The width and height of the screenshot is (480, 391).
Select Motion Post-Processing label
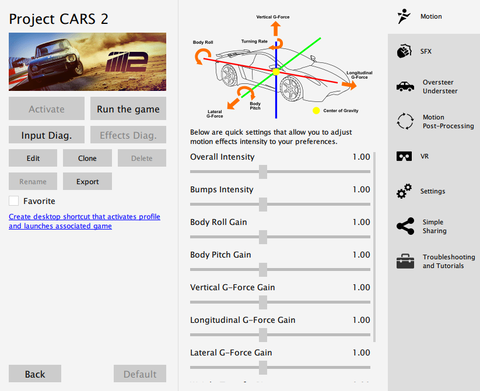(448, 122)
